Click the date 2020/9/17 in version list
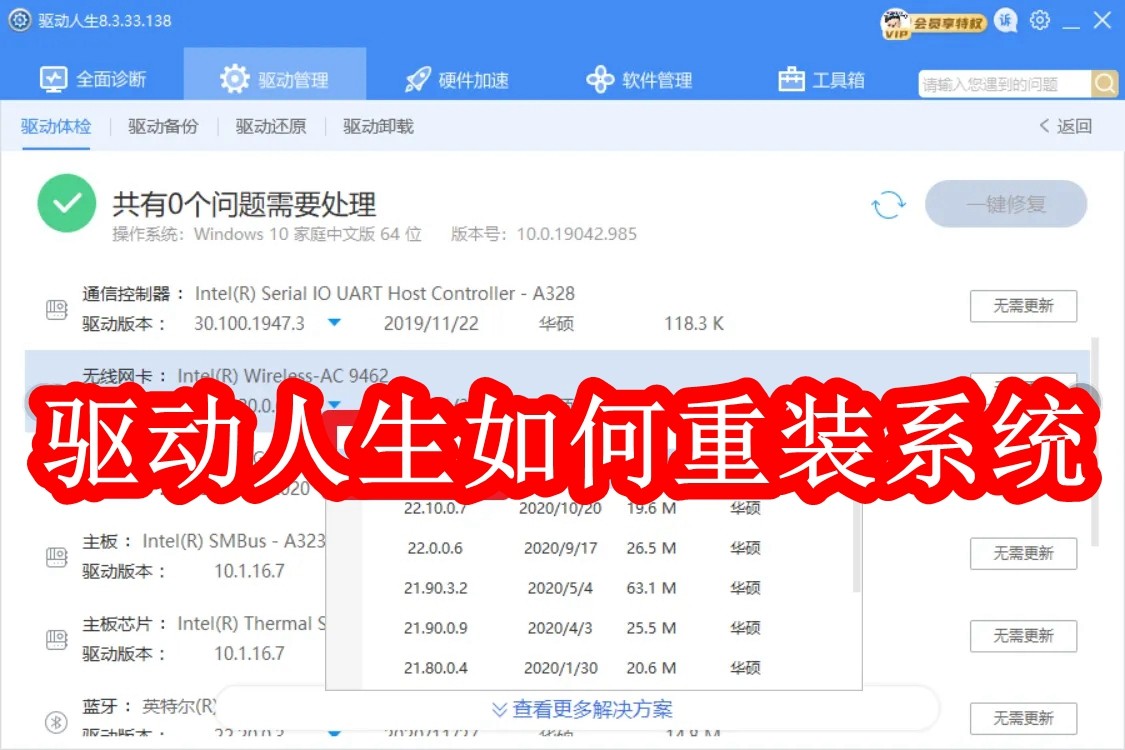 pos(560,548)
